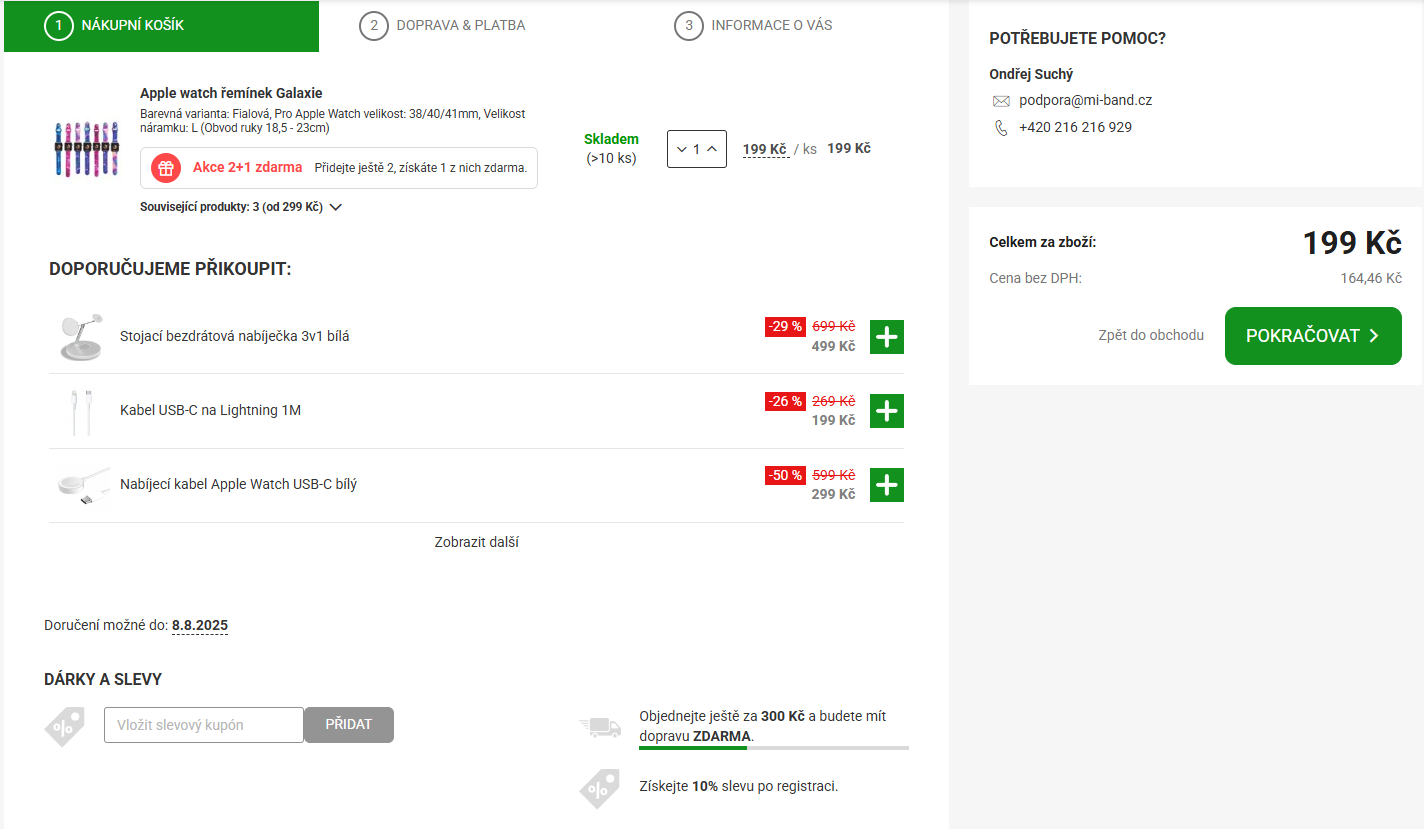Increase the strap quantity with up arrow

(x=712, y=149)
